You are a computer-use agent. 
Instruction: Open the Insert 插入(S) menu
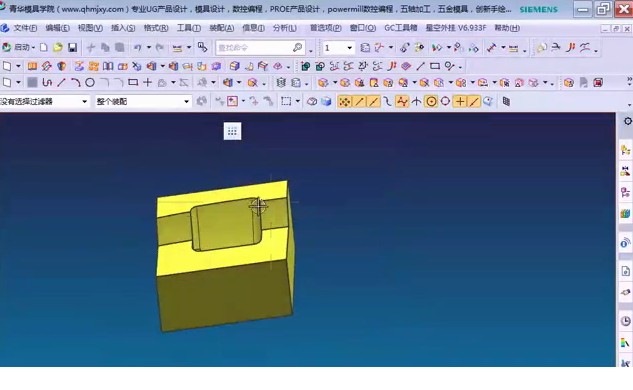pyautogui.click(x=123, y=28)
